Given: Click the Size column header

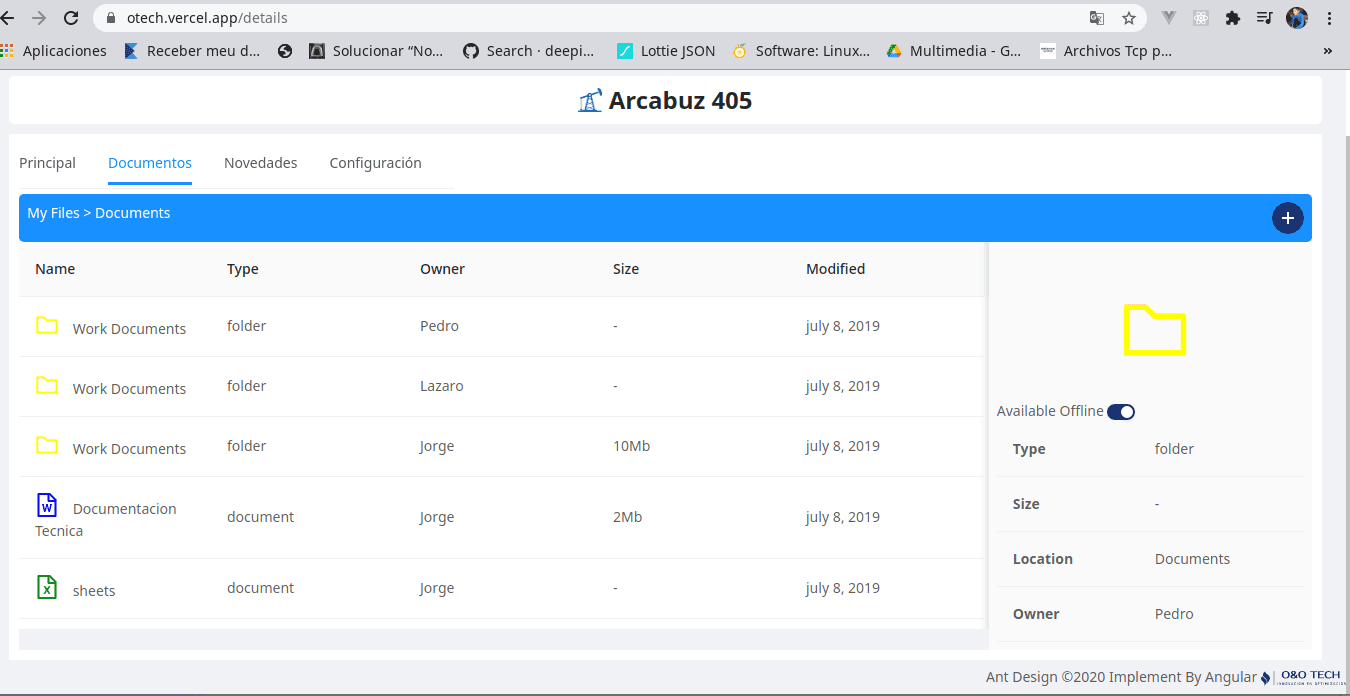Looking at the screenshot, I should 626,269.
